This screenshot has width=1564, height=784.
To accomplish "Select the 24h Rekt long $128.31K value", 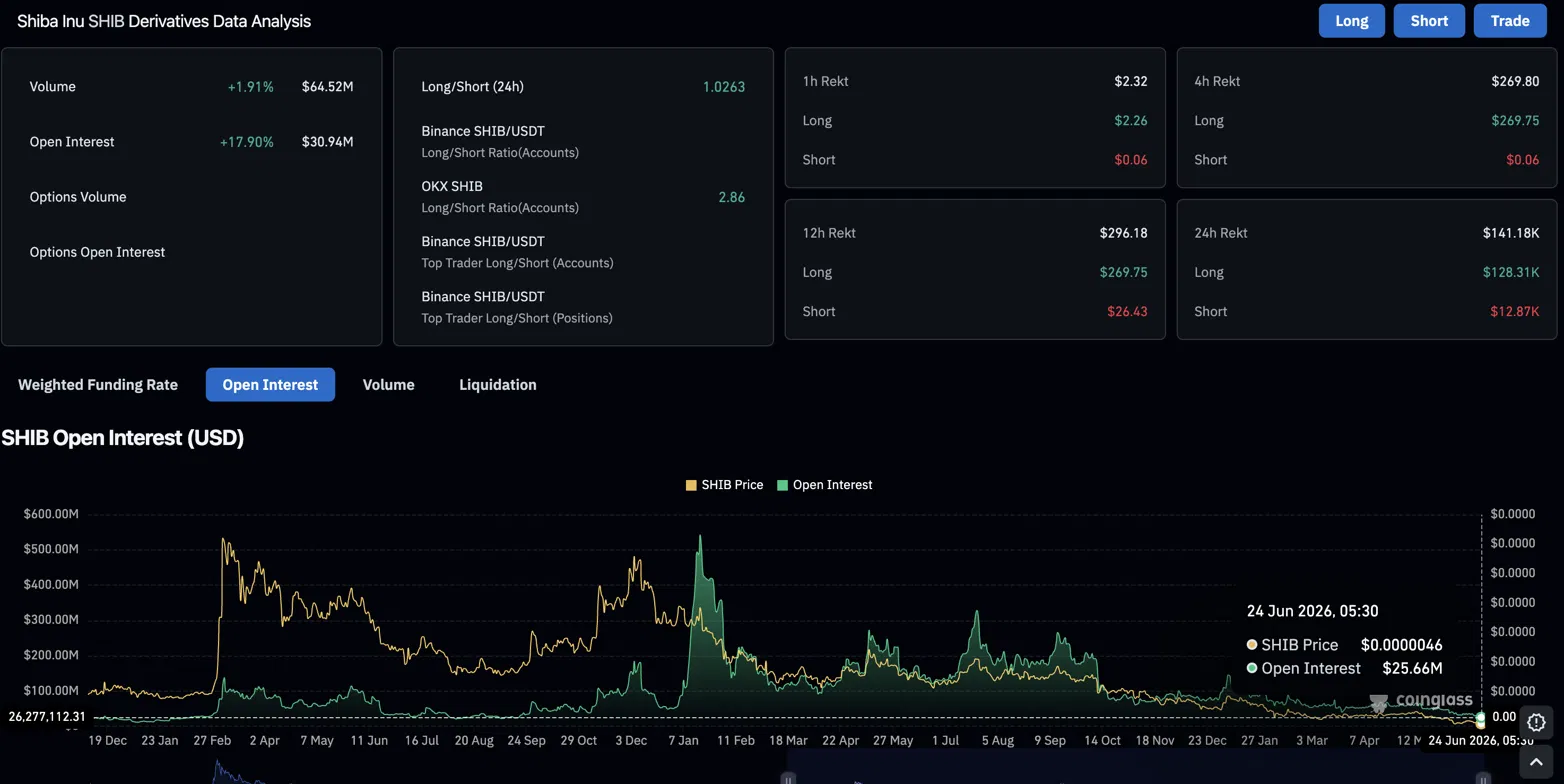I will click(1511, 272).
